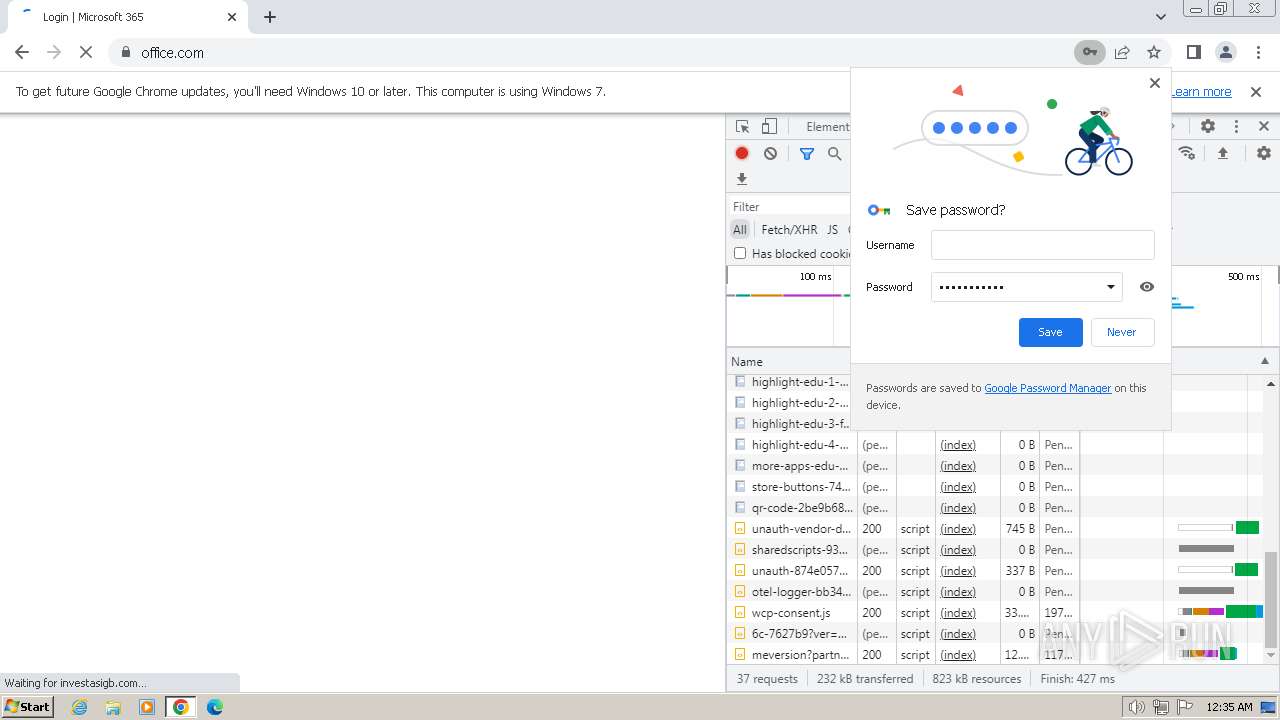The image size is (1280, 720).
Task: Open a new tab with the plus button
Action: [x=270, y=17]
